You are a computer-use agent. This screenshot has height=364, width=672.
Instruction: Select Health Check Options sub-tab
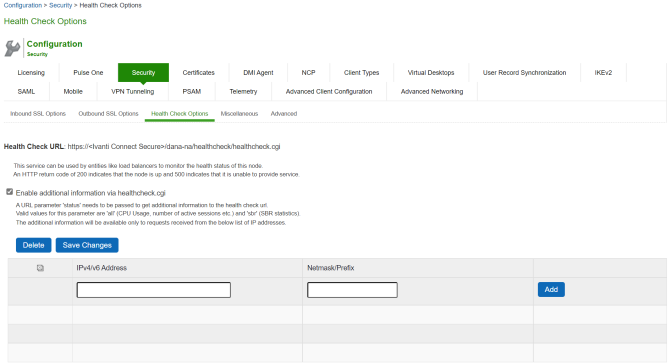180,114
